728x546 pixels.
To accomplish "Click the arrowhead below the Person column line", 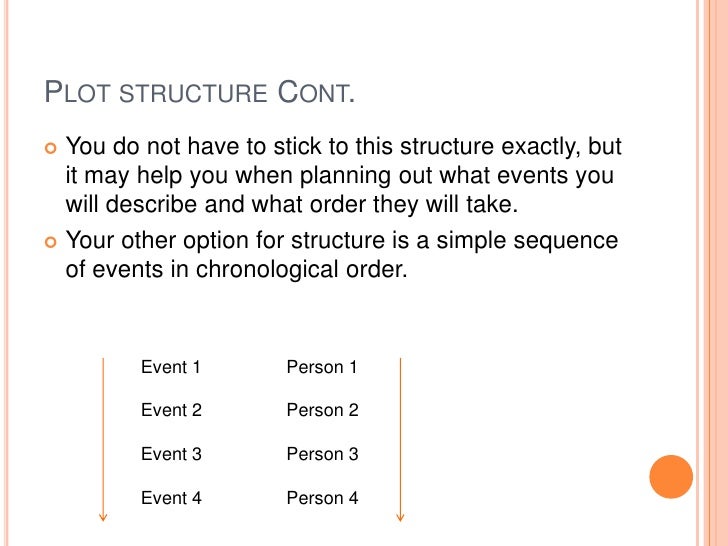I will pos(400,517).
